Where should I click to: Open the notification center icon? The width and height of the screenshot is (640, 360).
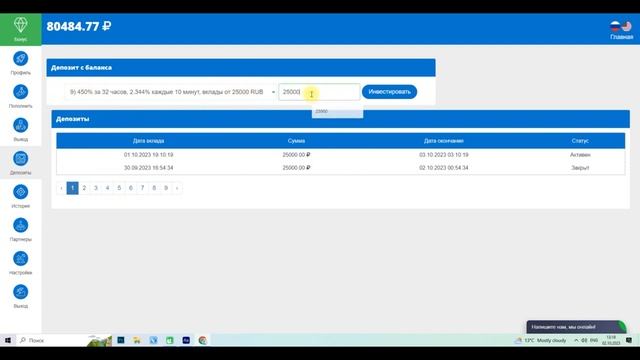629,340
